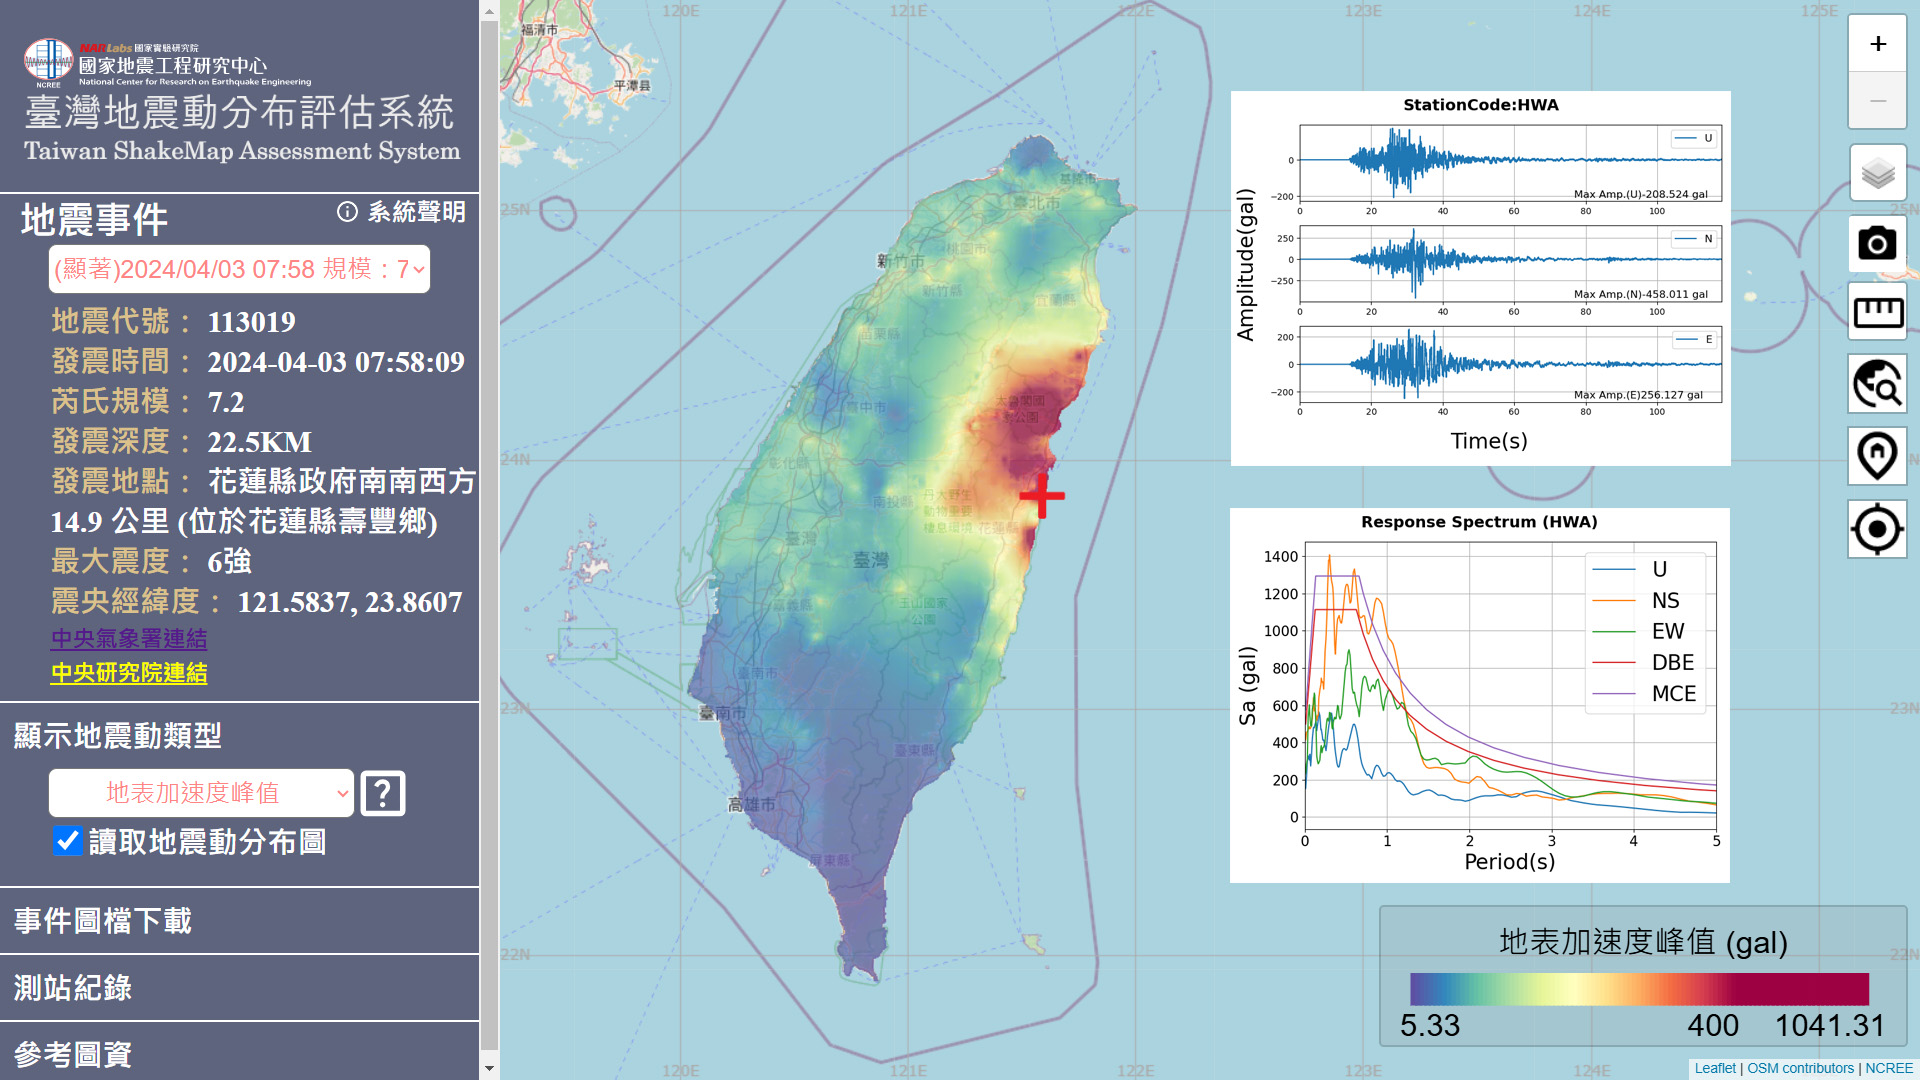Click the target crosshair locate icon
This screenshot has width=1920, height=1080.
coord(1877,528)
